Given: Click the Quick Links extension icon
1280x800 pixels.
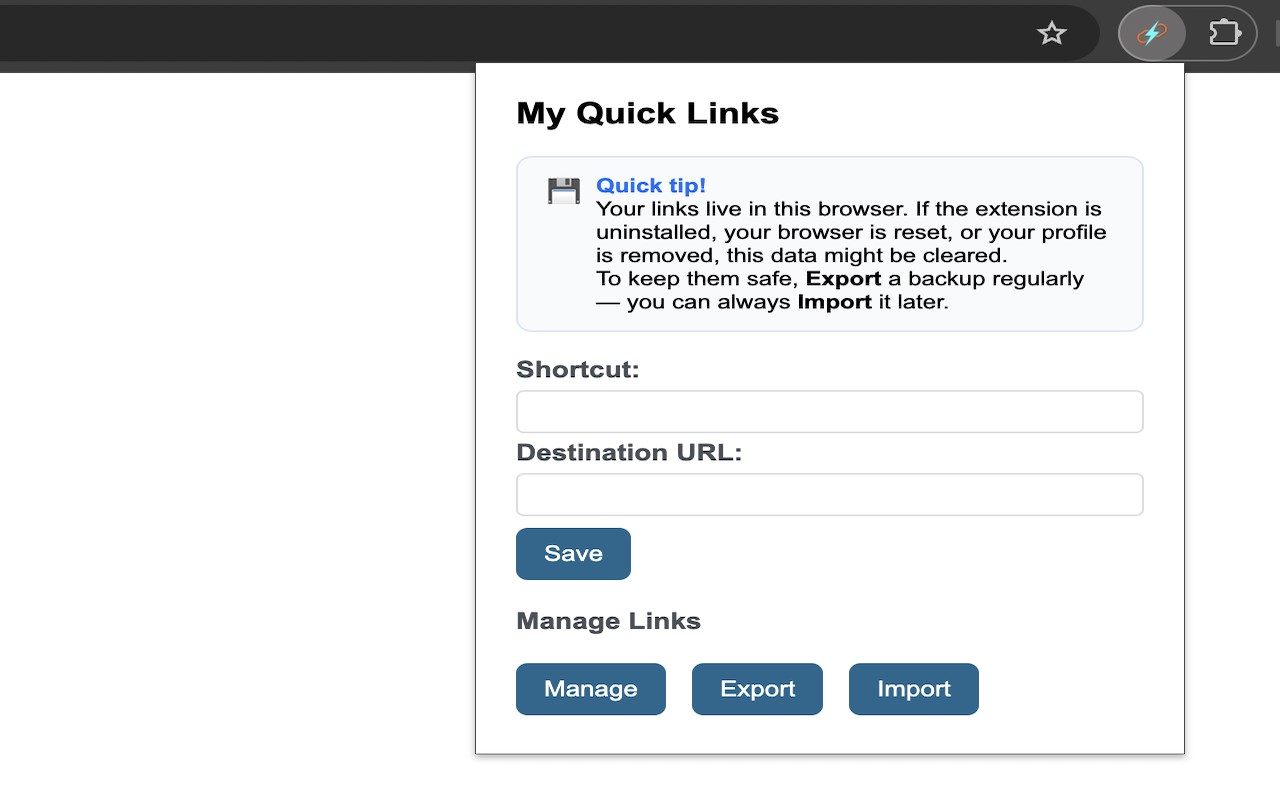Looking at the screenshot, I should (x=1152, y=34).
